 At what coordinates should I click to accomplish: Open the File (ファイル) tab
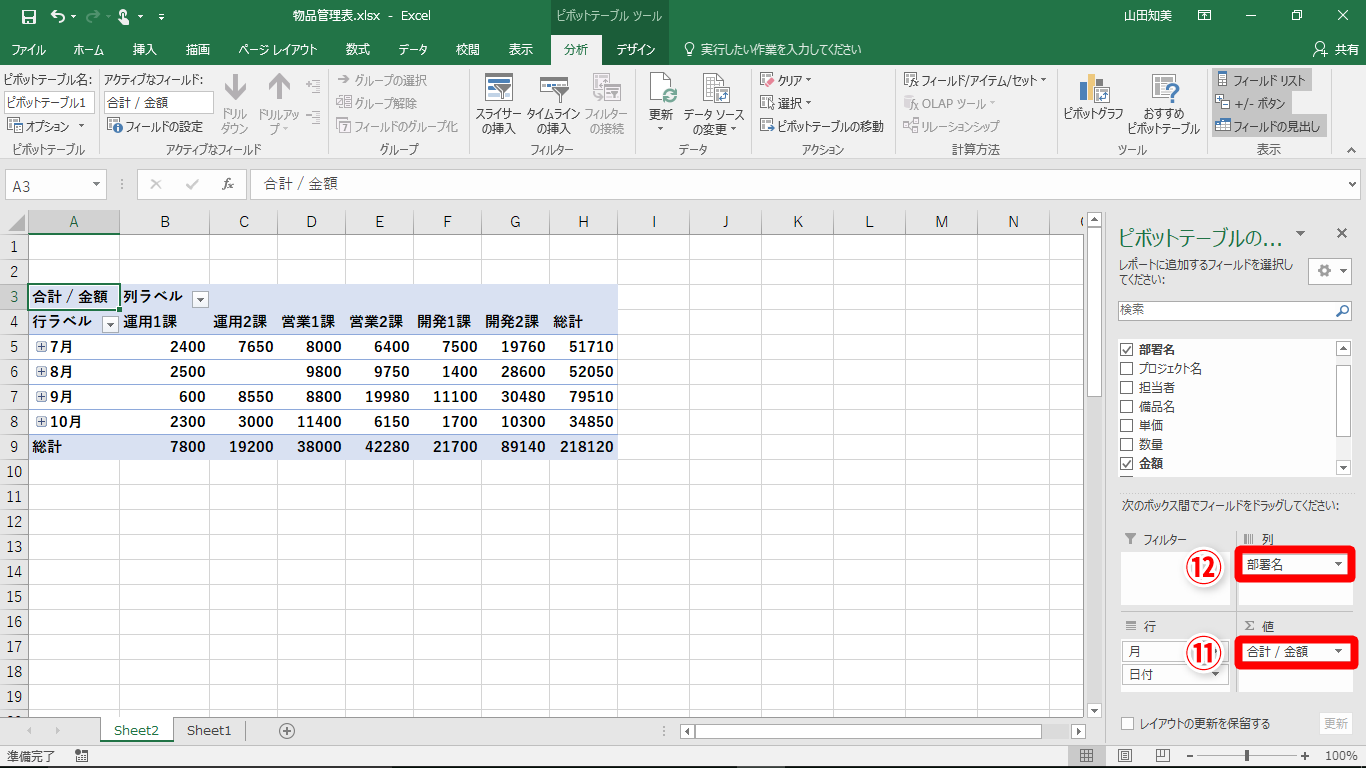[x=28, y=49]
